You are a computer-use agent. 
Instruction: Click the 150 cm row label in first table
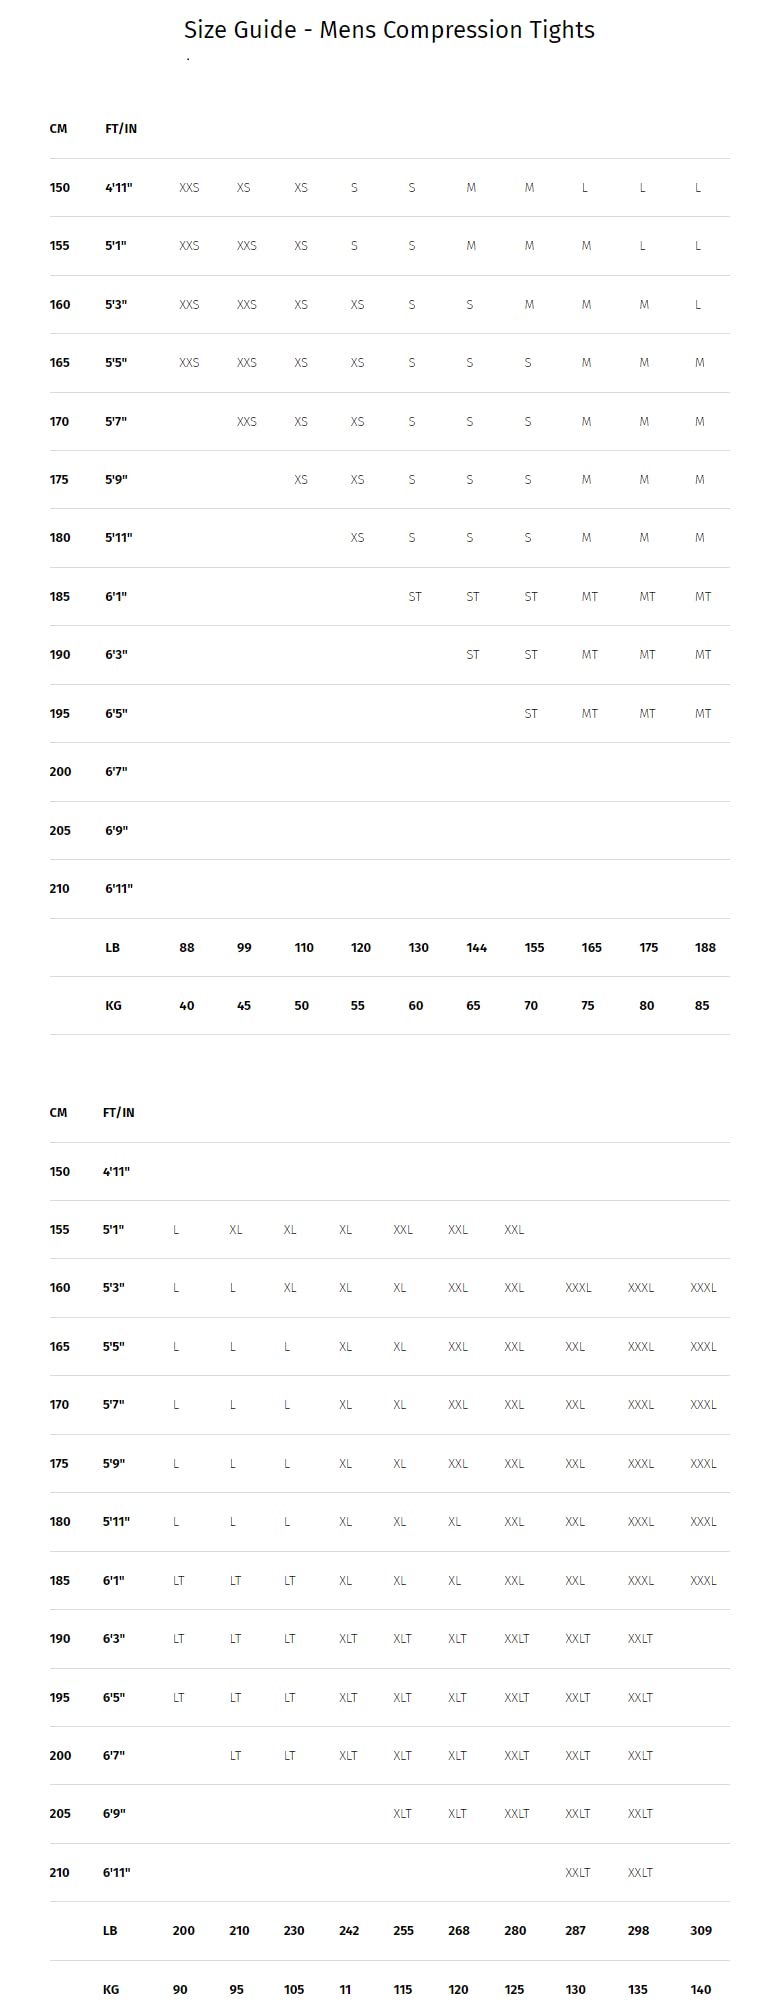coord(60,187)
